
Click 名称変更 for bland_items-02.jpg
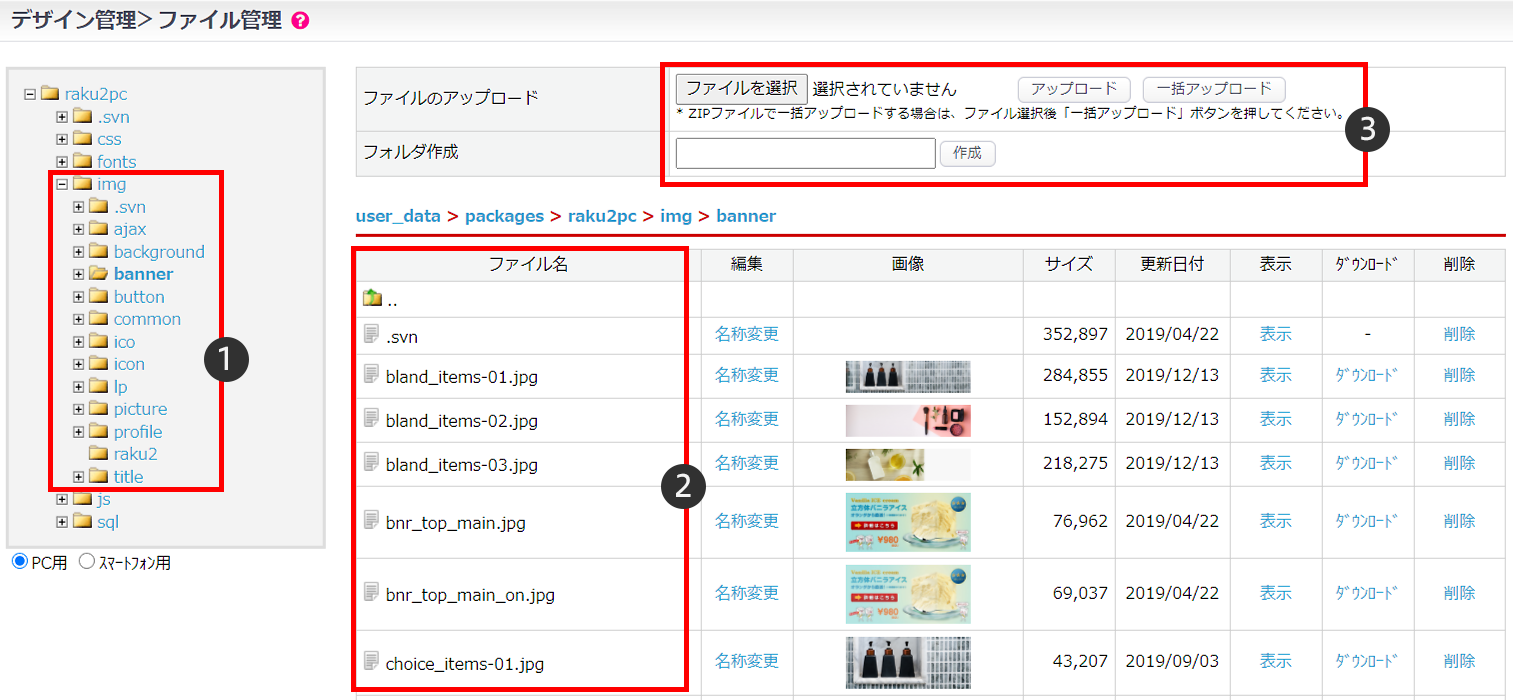(x=746, y=419)
